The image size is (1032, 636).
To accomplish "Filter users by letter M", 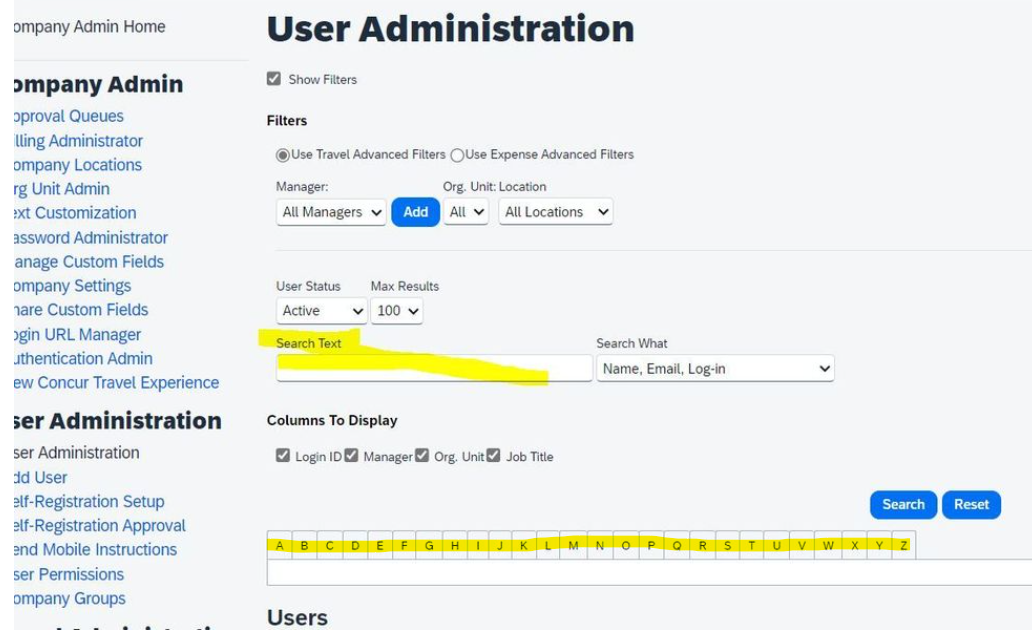I will pos(574,545).
